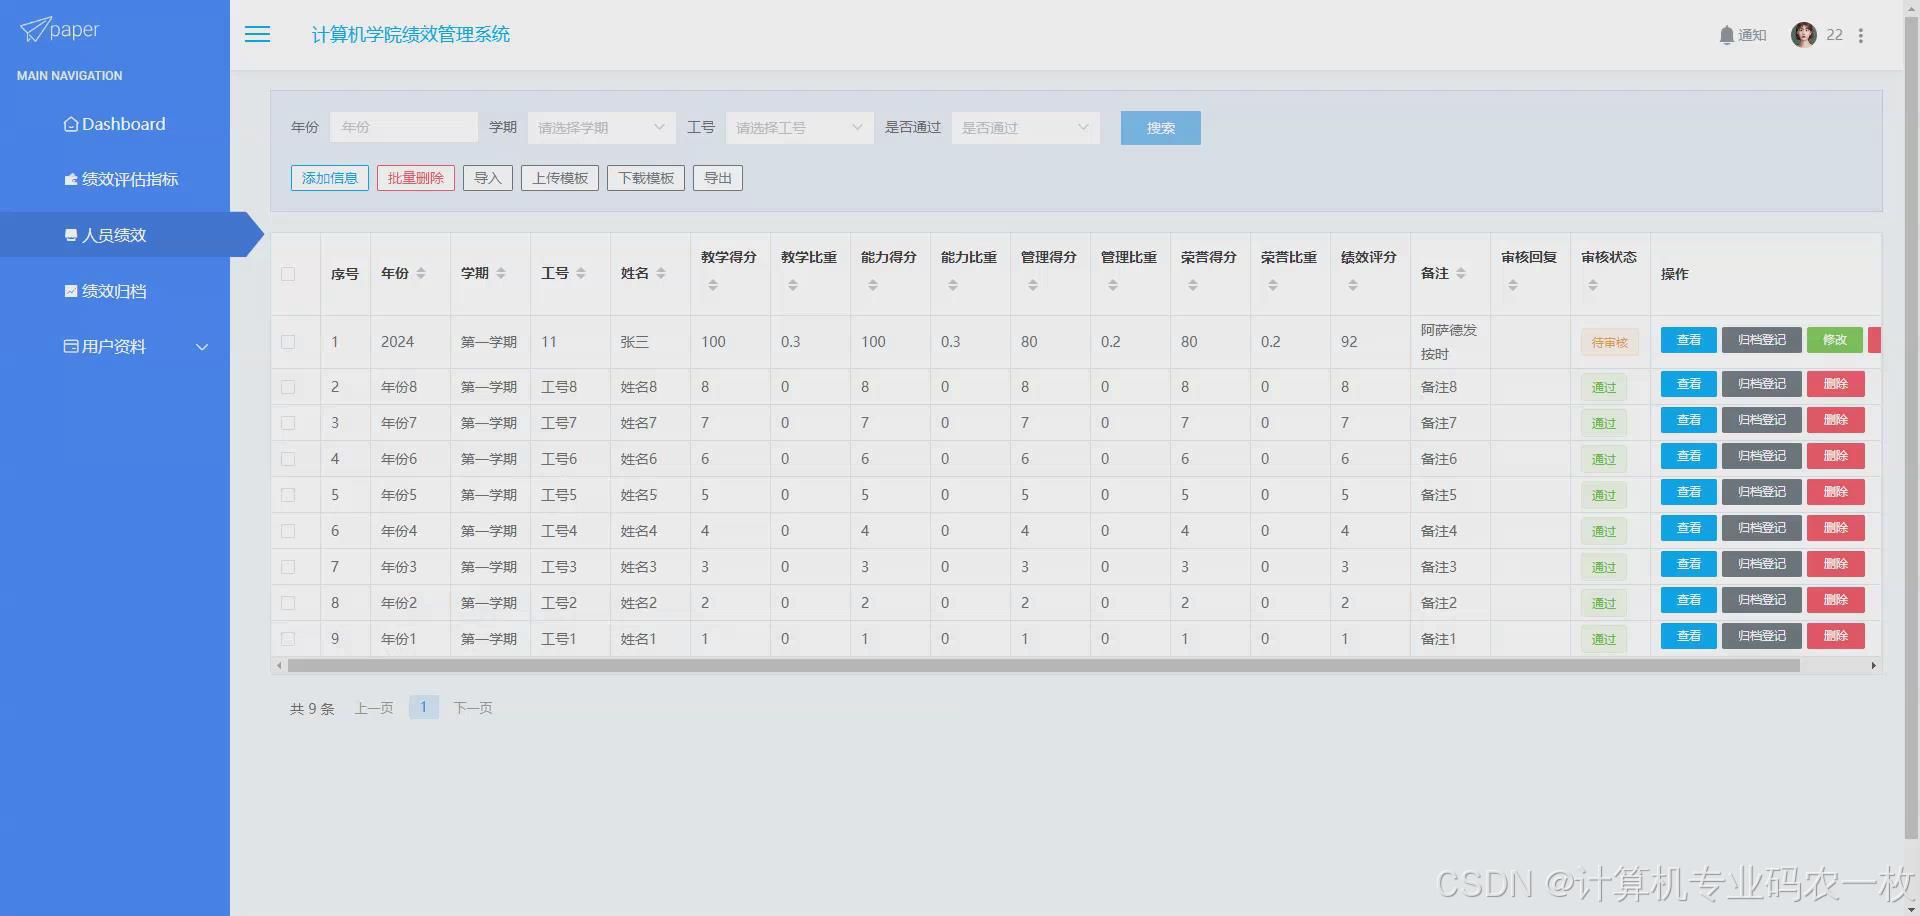Click 上一页 previous page link
The width and height of the screenshot is (1920, 916).
pyautogui.click(x=374, y=708)
